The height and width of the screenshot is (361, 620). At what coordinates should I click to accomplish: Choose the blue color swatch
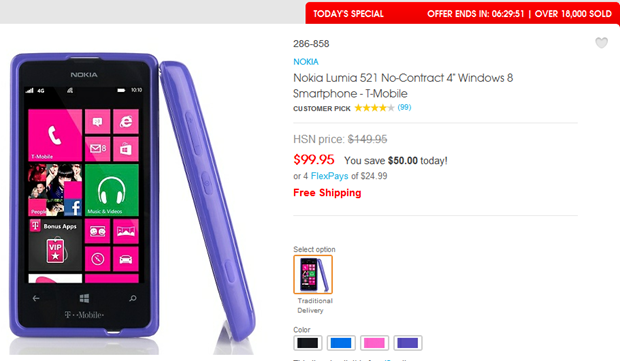341,343
